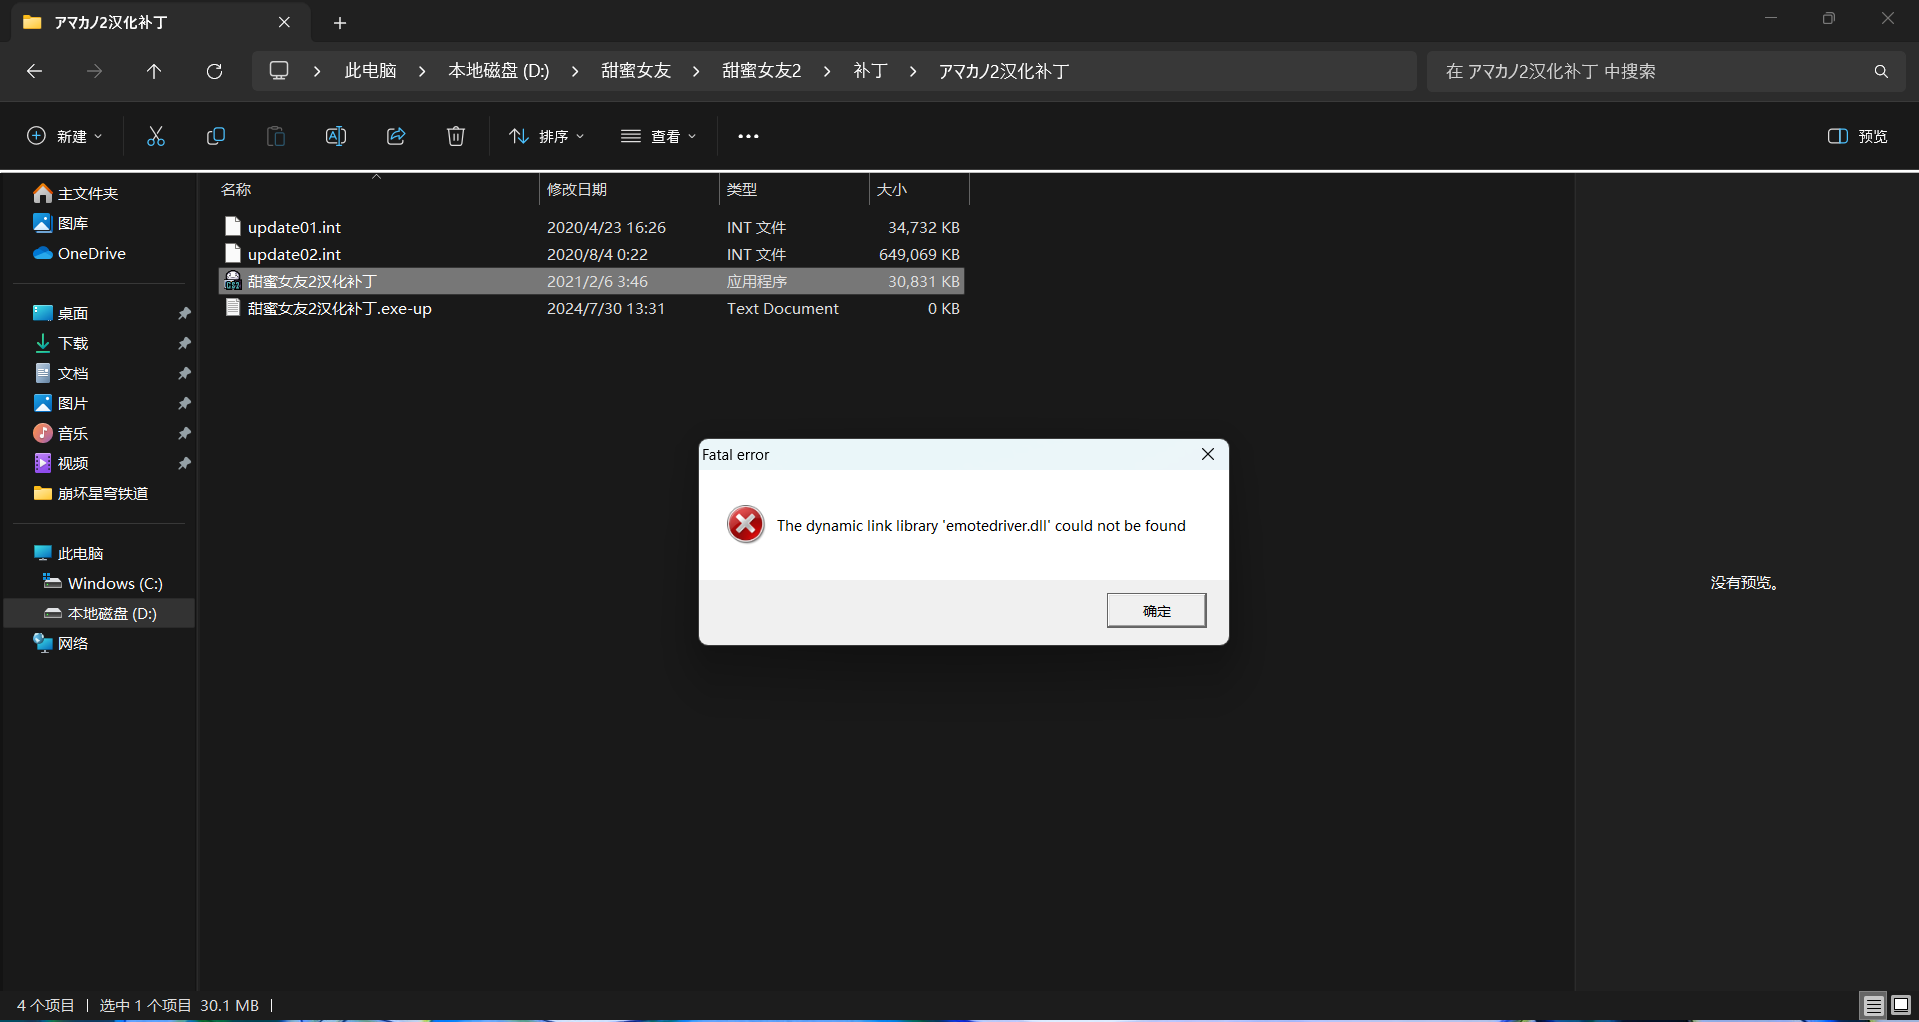Select file update02.int
This screenshot has width=1919, height=1022.
[591, 254]
